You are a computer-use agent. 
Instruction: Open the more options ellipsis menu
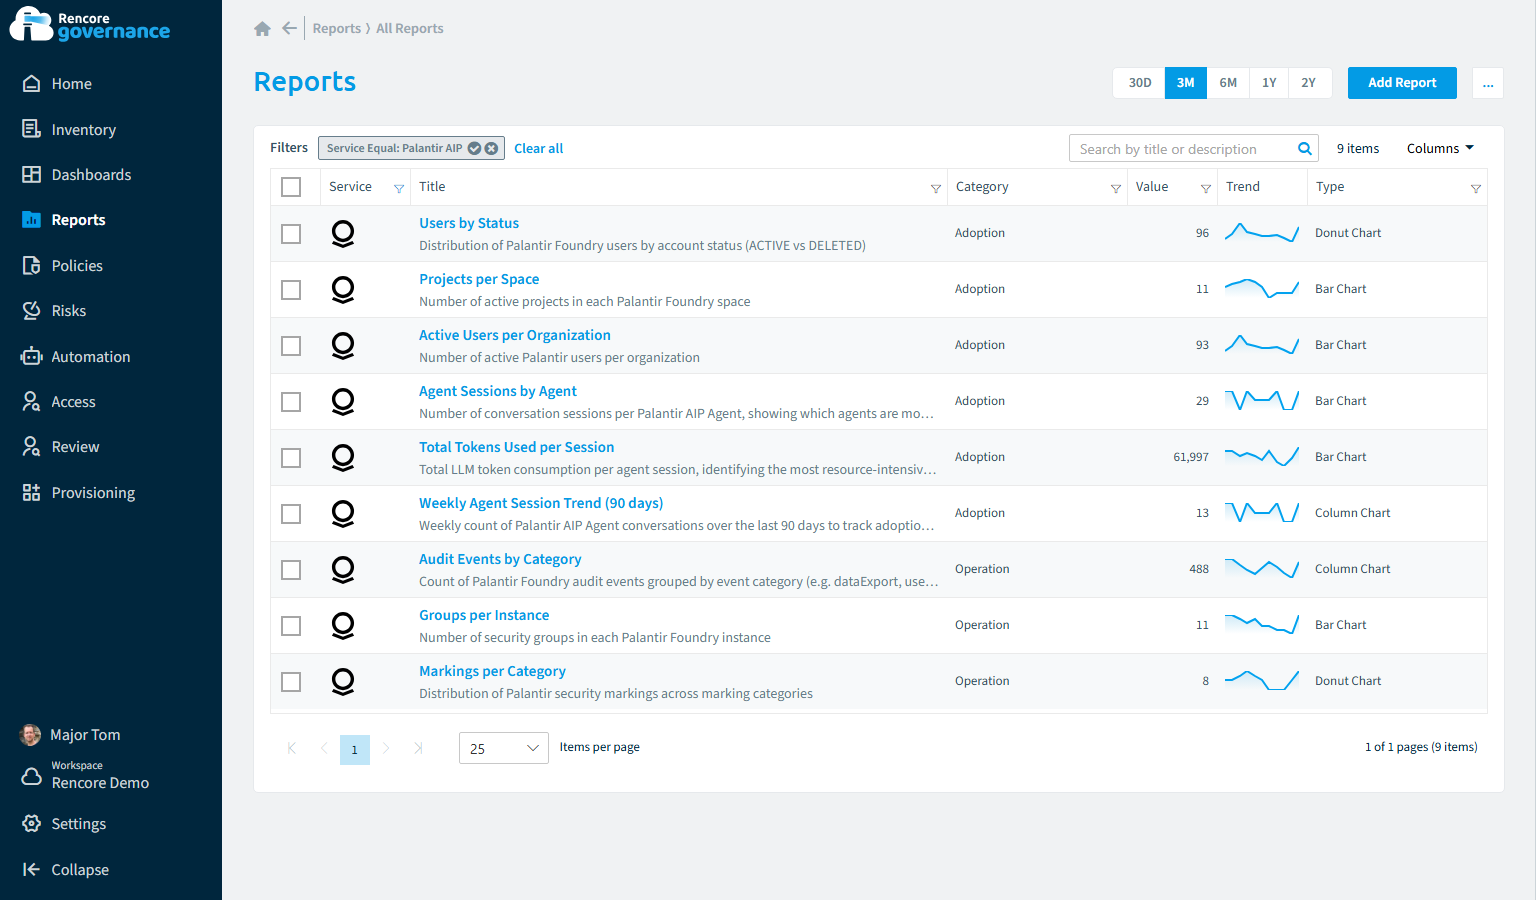(x=1488, y=83)
